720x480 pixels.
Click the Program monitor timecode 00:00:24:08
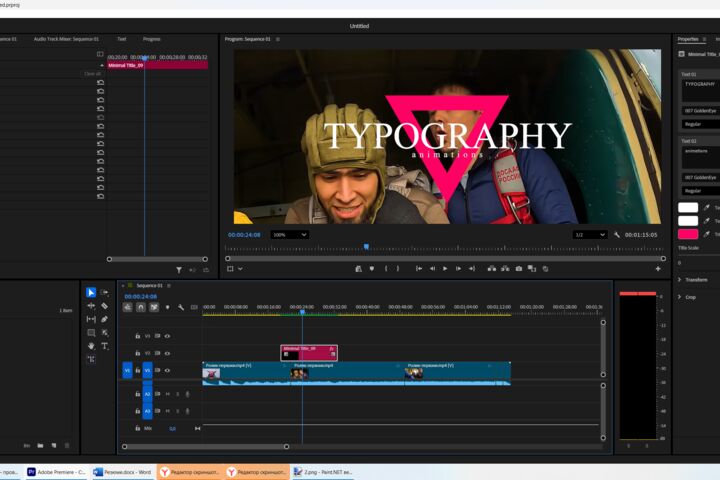coord(244,235)
